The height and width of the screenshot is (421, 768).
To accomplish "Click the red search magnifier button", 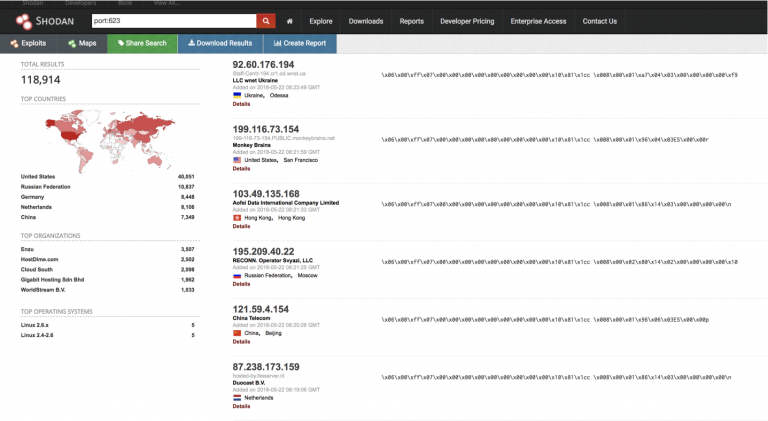I will [266, 20].
